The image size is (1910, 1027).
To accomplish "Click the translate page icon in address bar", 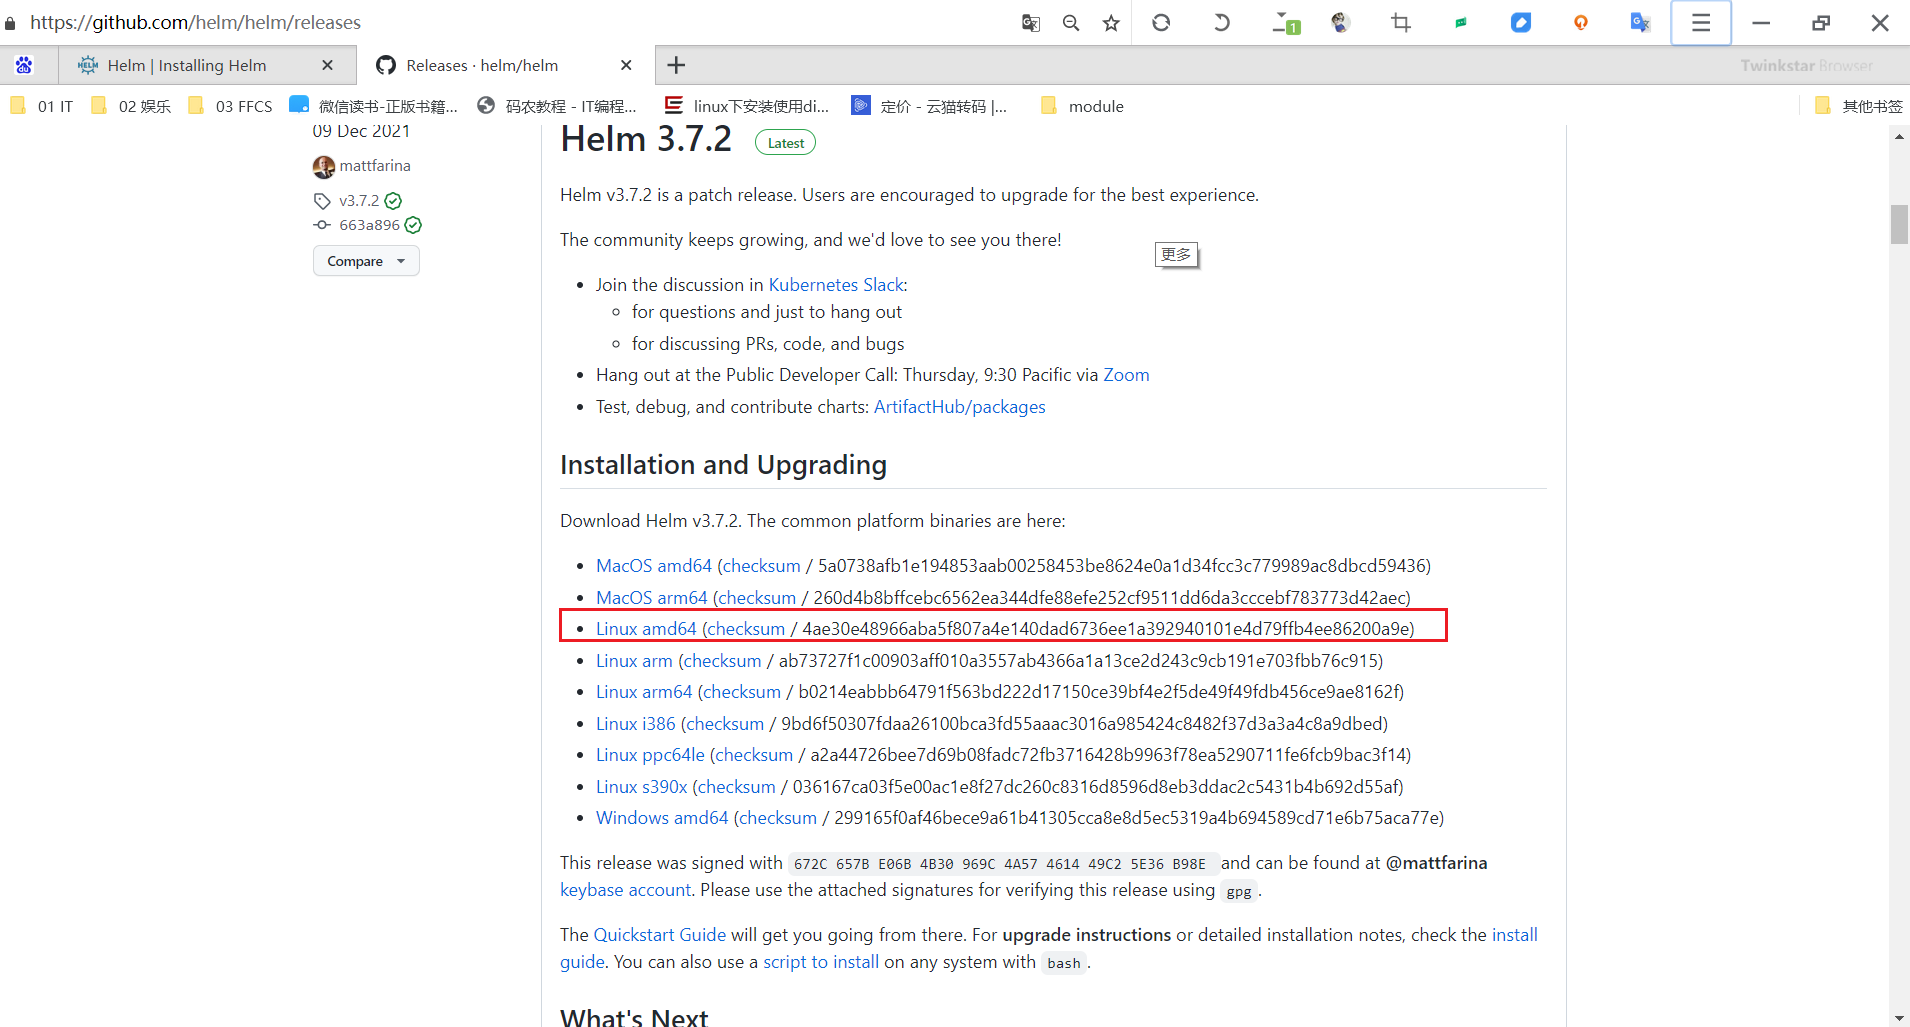I will click(x=1031, y=22).
